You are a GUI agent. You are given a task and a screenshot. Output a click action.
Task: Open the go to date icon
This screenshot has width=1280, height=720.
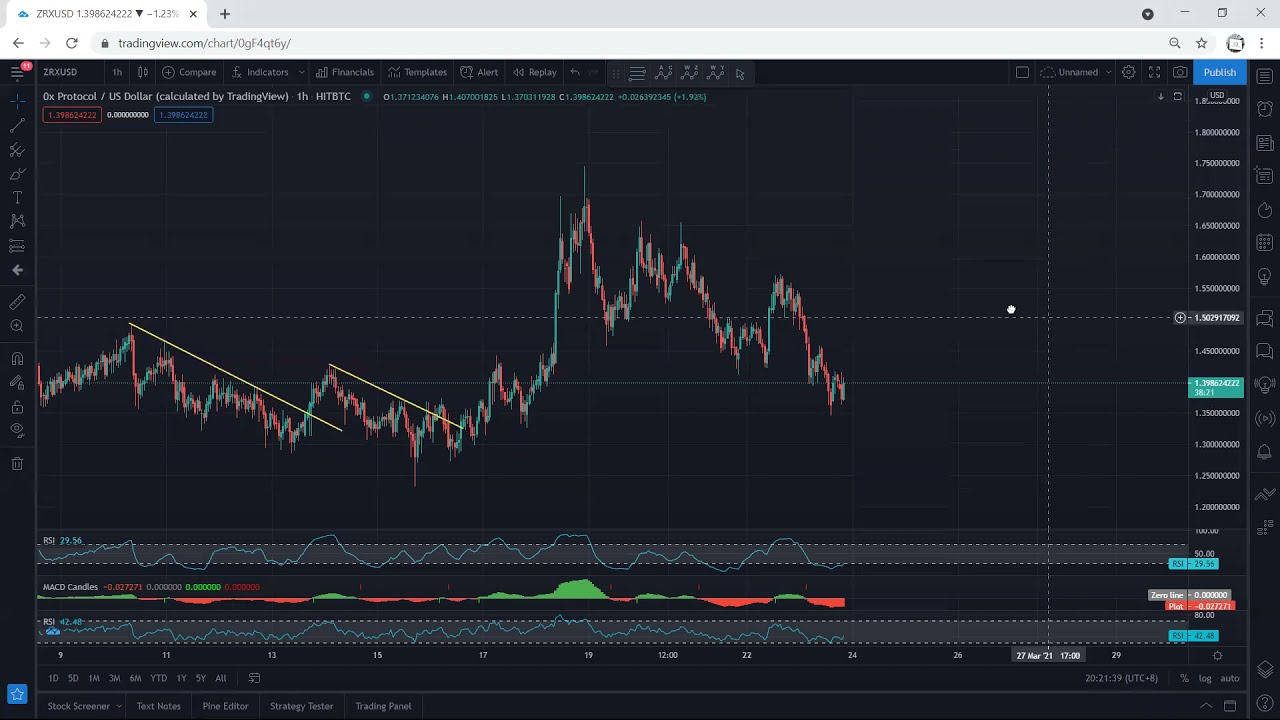tap(254, 678)
